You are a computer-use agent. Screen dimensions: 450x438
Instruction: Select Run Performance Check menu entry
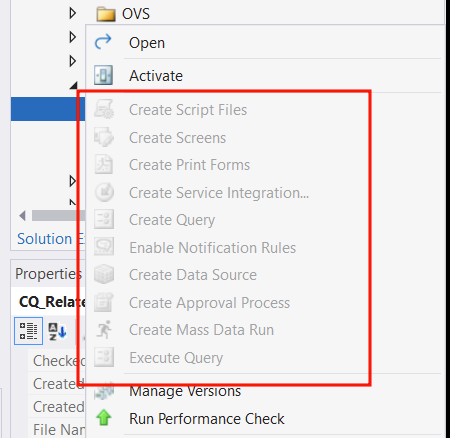tap(207, 419)
